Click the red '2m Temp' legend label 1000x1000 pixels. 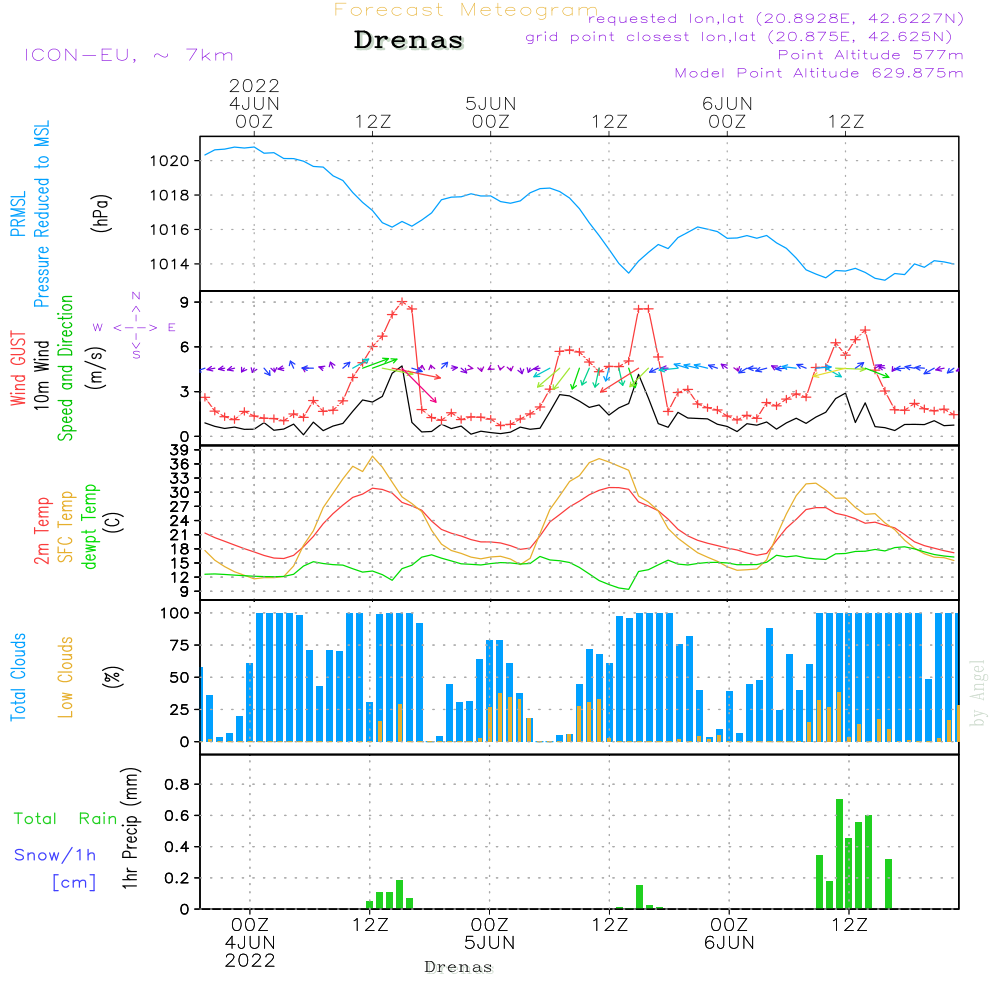42,531
